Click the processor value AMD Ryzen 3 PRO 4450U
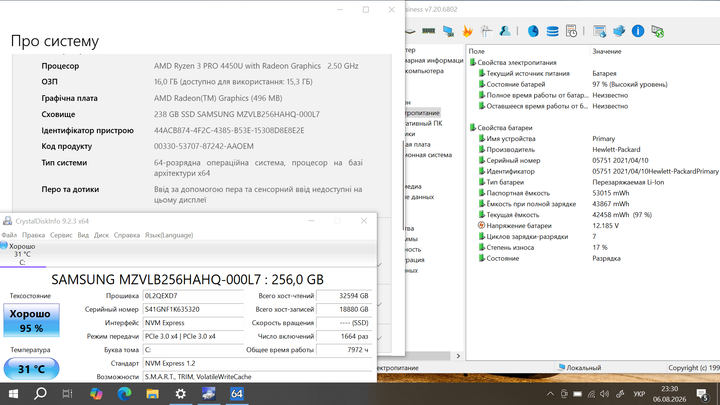 [x=256, y=66]
